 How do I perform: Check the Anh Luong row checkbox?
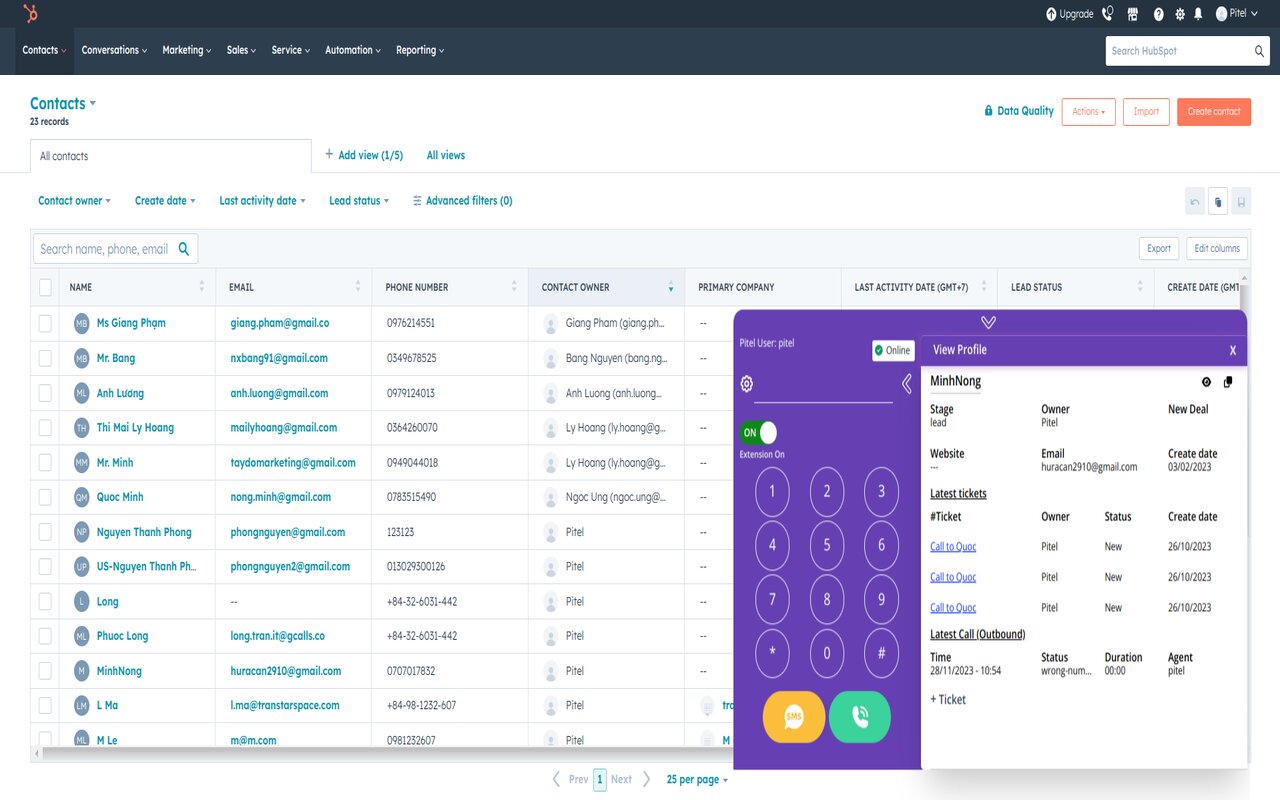click(45, 393)
